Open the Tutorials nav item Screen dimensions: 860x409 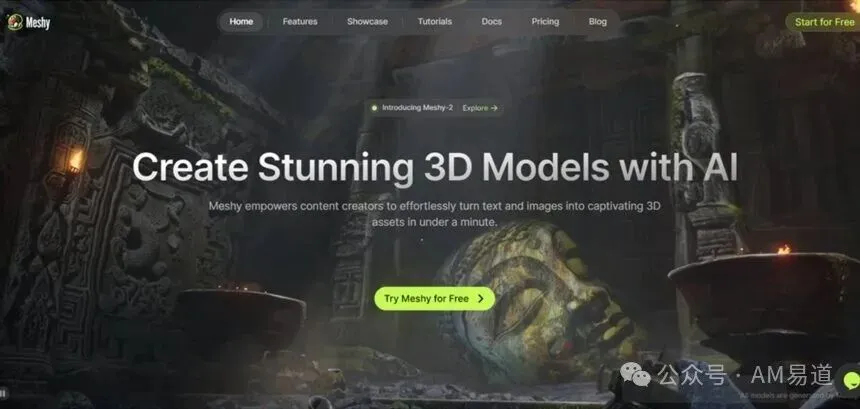coord(435,22)
